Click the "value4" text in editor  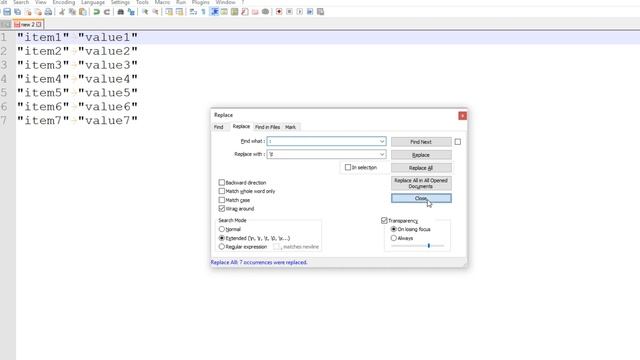click(x=108, y=79)
